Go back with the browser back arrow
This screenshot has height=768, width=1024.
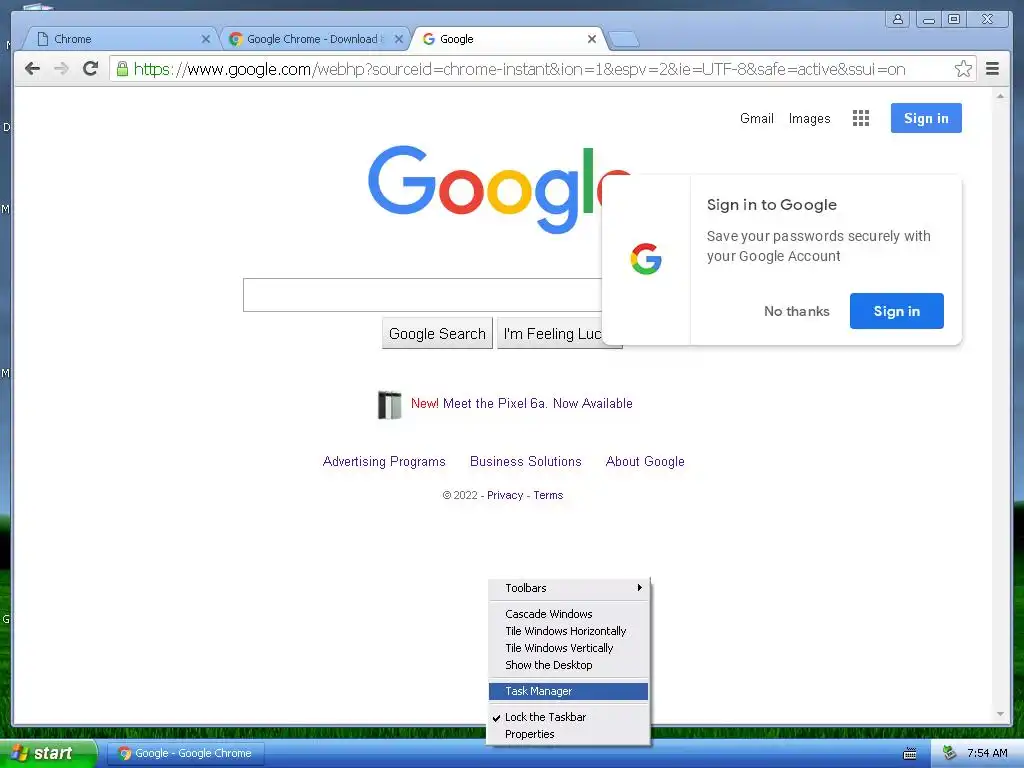[x=32, y=69]
